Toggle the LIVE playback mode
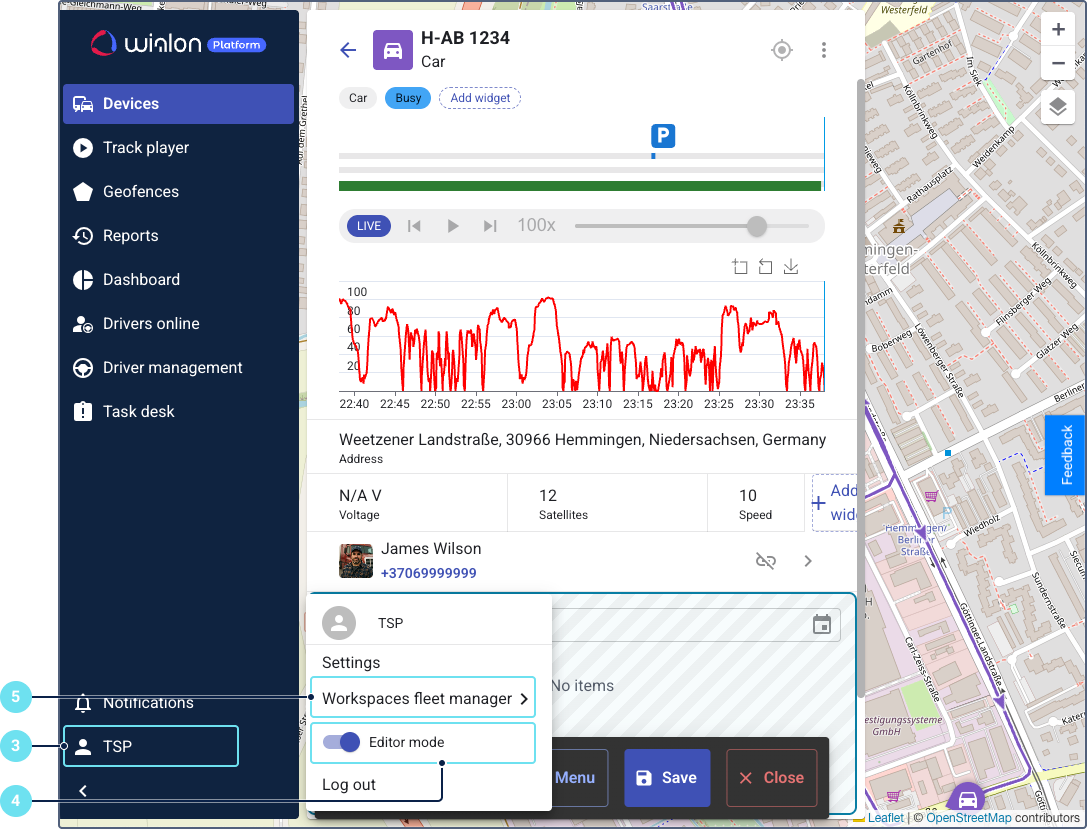This screenshot has width=1087, height=829. coord(369,226)
